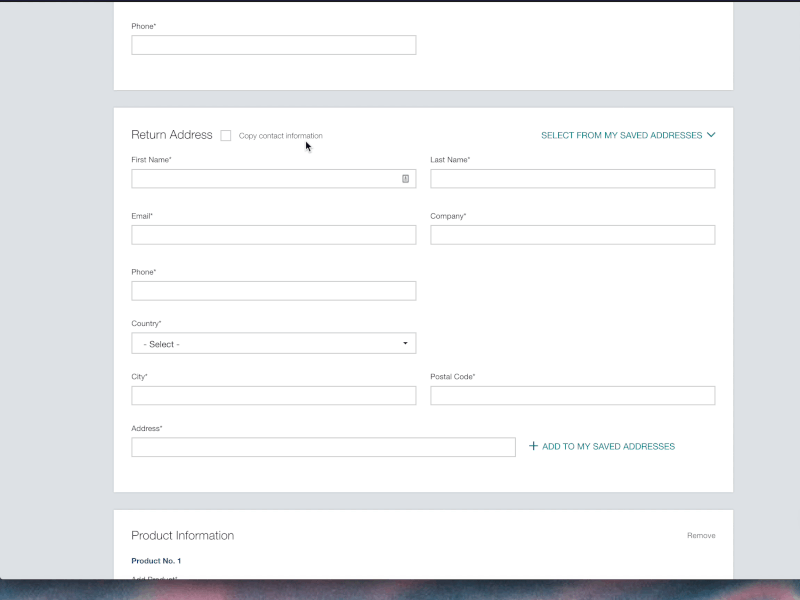800x600 pixels.
Task: Click the dropdown arrow on the Country selector
Action: [404, 343]
